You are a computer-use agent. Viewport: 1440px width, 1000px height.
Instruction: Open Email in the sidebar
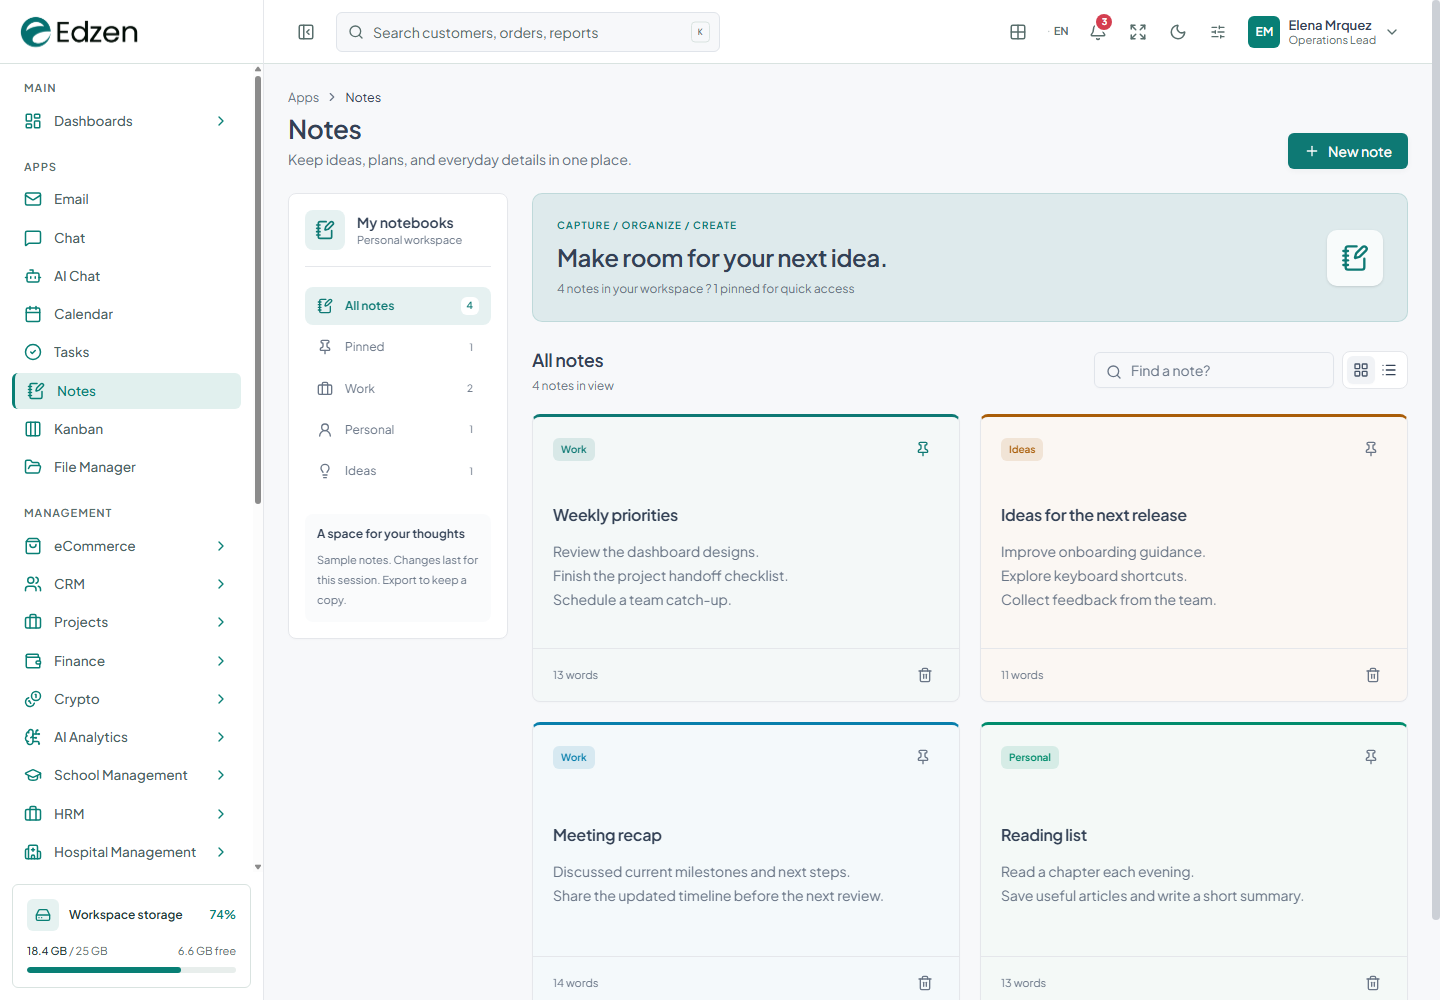(x=126, y=199)
